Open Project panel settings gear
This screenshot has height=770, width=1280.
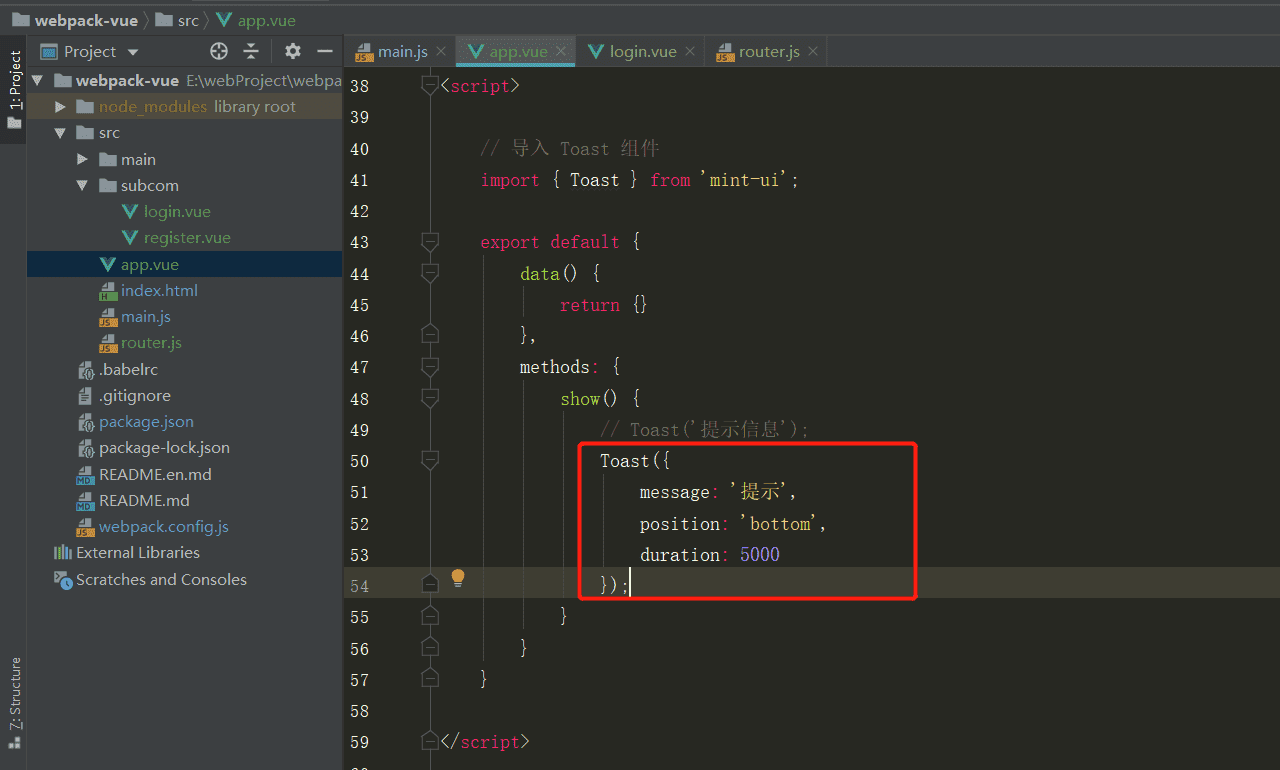pos(292,51)
